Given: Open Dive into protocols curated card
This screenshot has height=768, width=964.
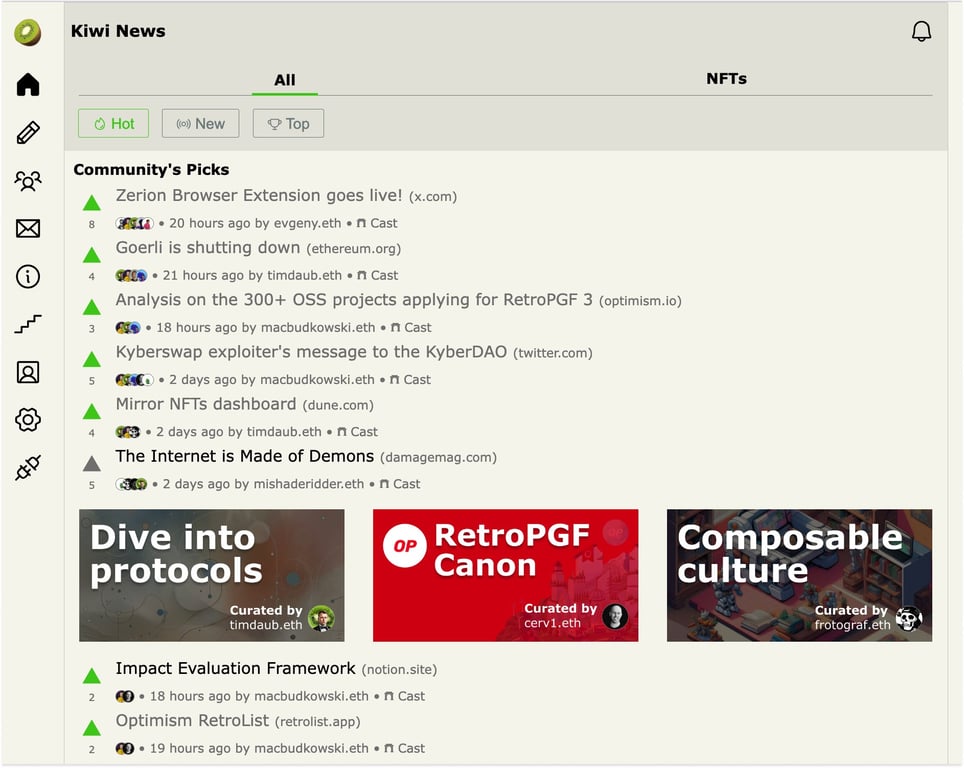Looking at the screenshot, I should (x=211, y=576).
